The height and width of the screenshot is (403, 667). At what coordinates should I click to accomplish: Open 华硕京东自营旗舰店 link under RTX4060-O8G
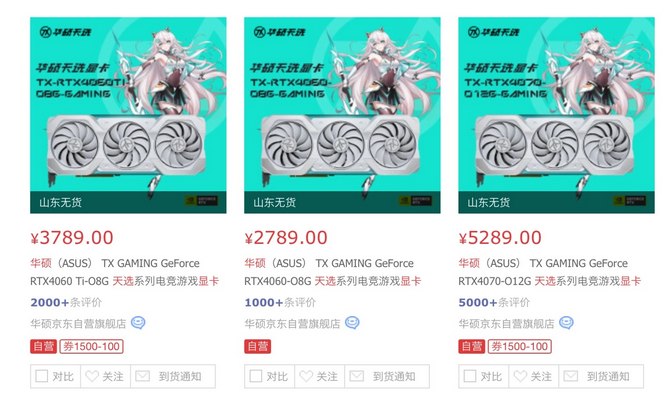[x=292, y=324]
